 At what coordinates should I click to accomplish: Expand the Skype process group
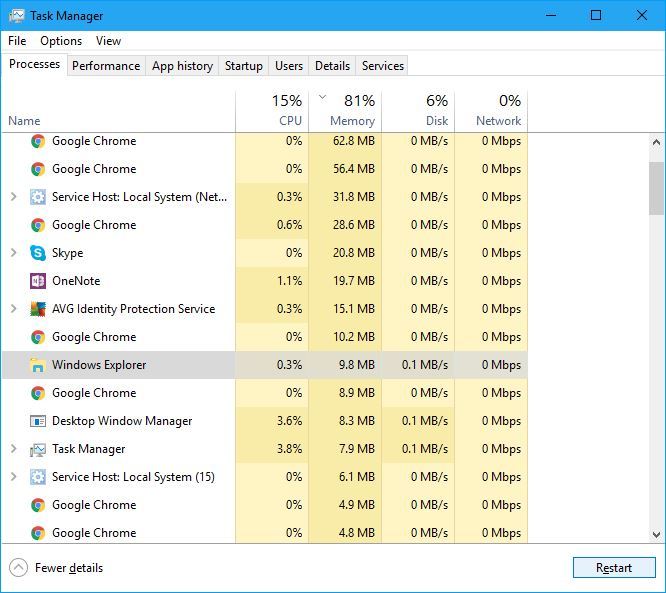(x=14, y=253)
